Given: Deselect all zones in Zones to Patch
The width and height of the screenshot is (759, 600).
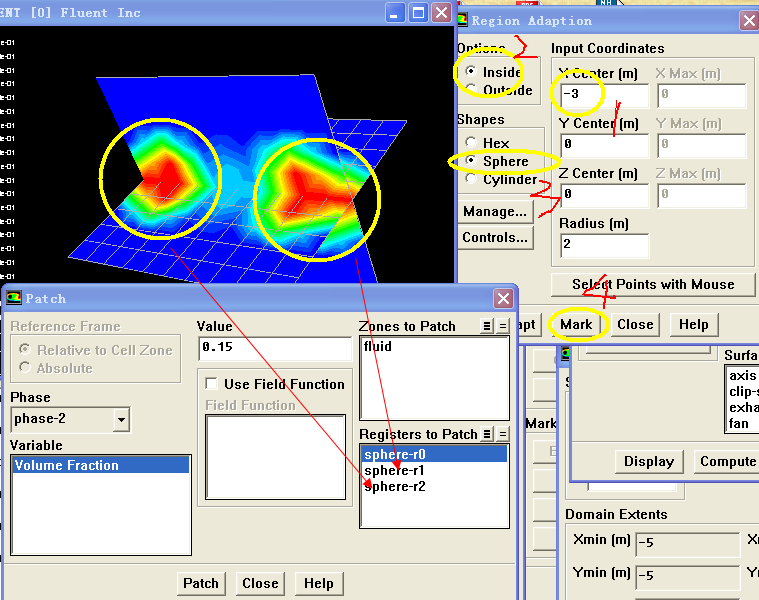Looking at the screenshot, I should 502,326.
